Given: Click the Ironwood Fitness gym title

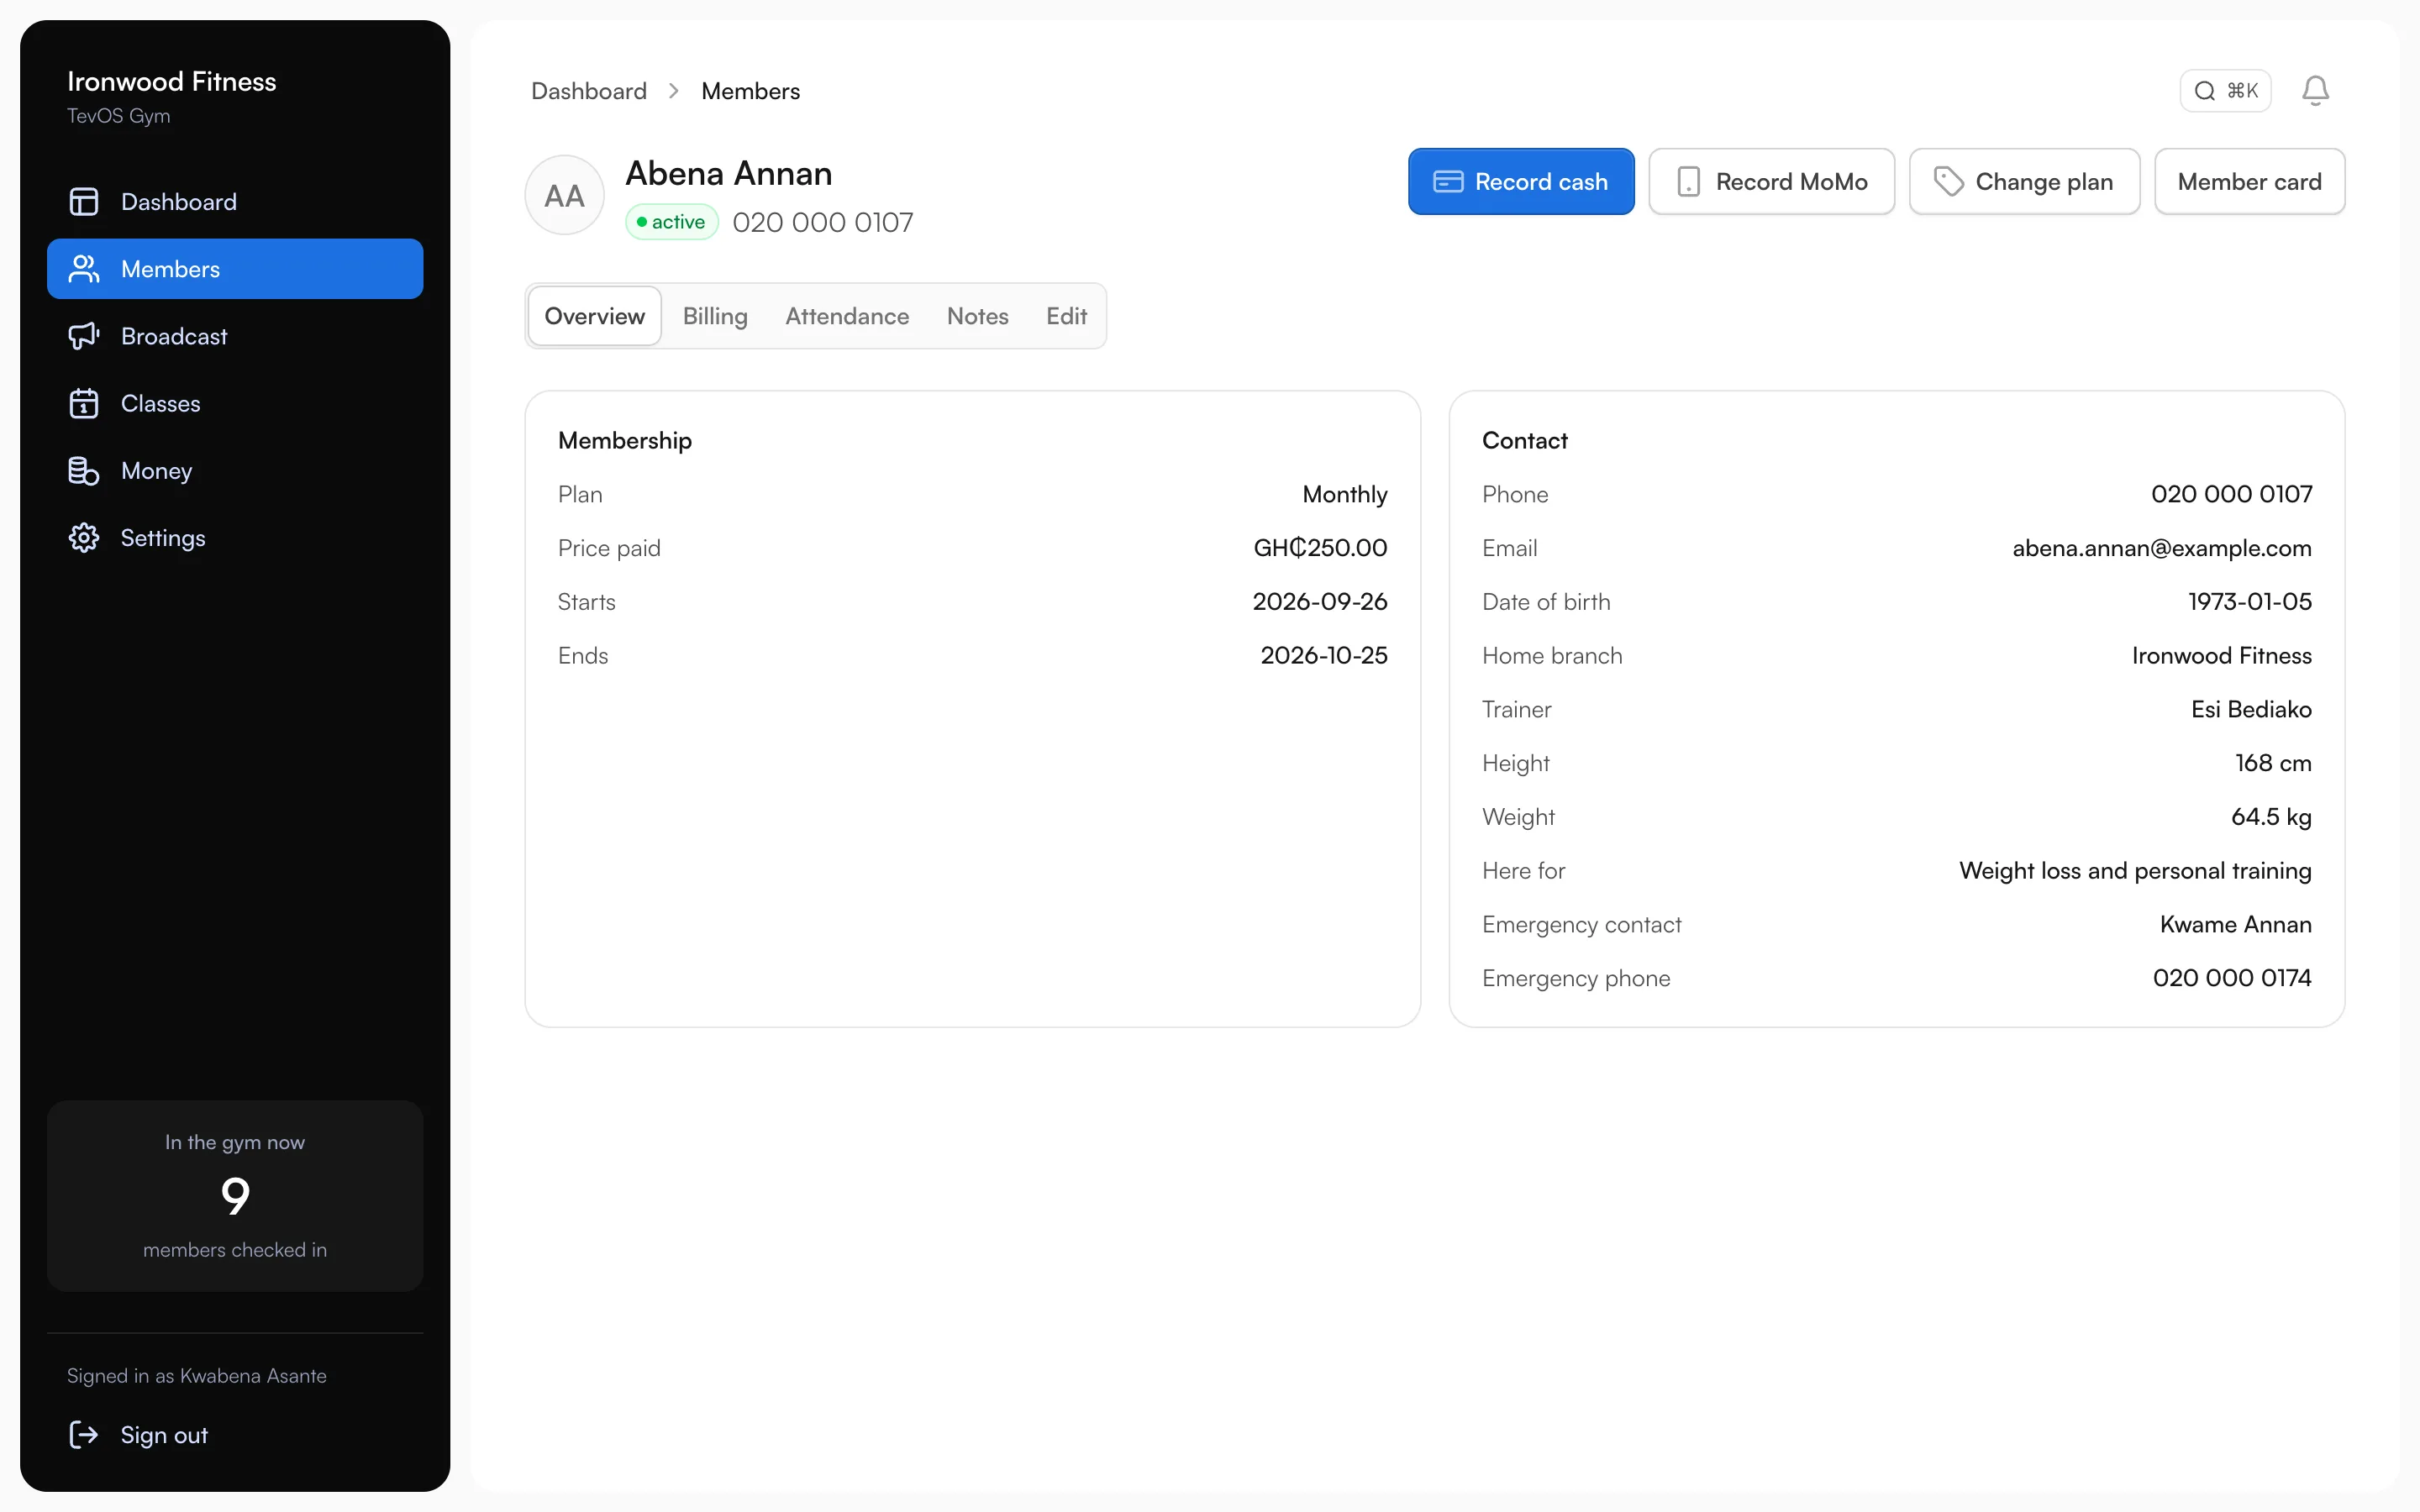Looking at the screenshot, I should (172, 81).
